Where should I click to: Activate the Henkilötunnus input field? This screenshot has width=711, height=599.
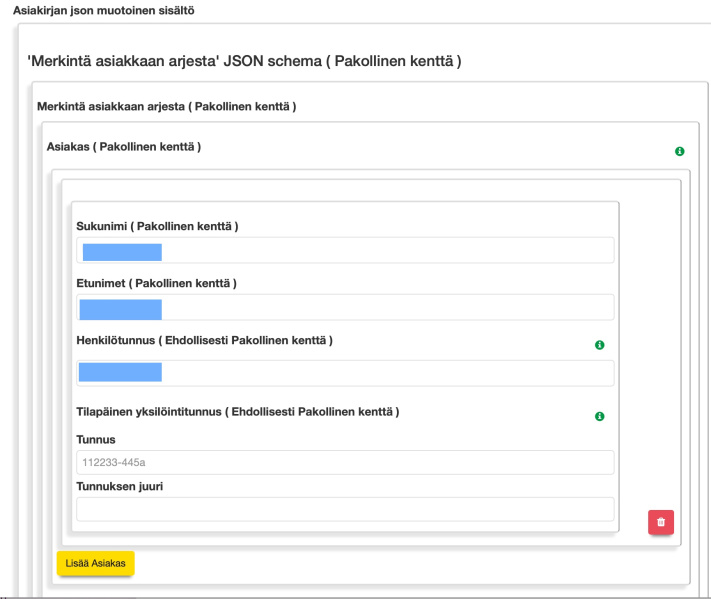coord(345,373)
